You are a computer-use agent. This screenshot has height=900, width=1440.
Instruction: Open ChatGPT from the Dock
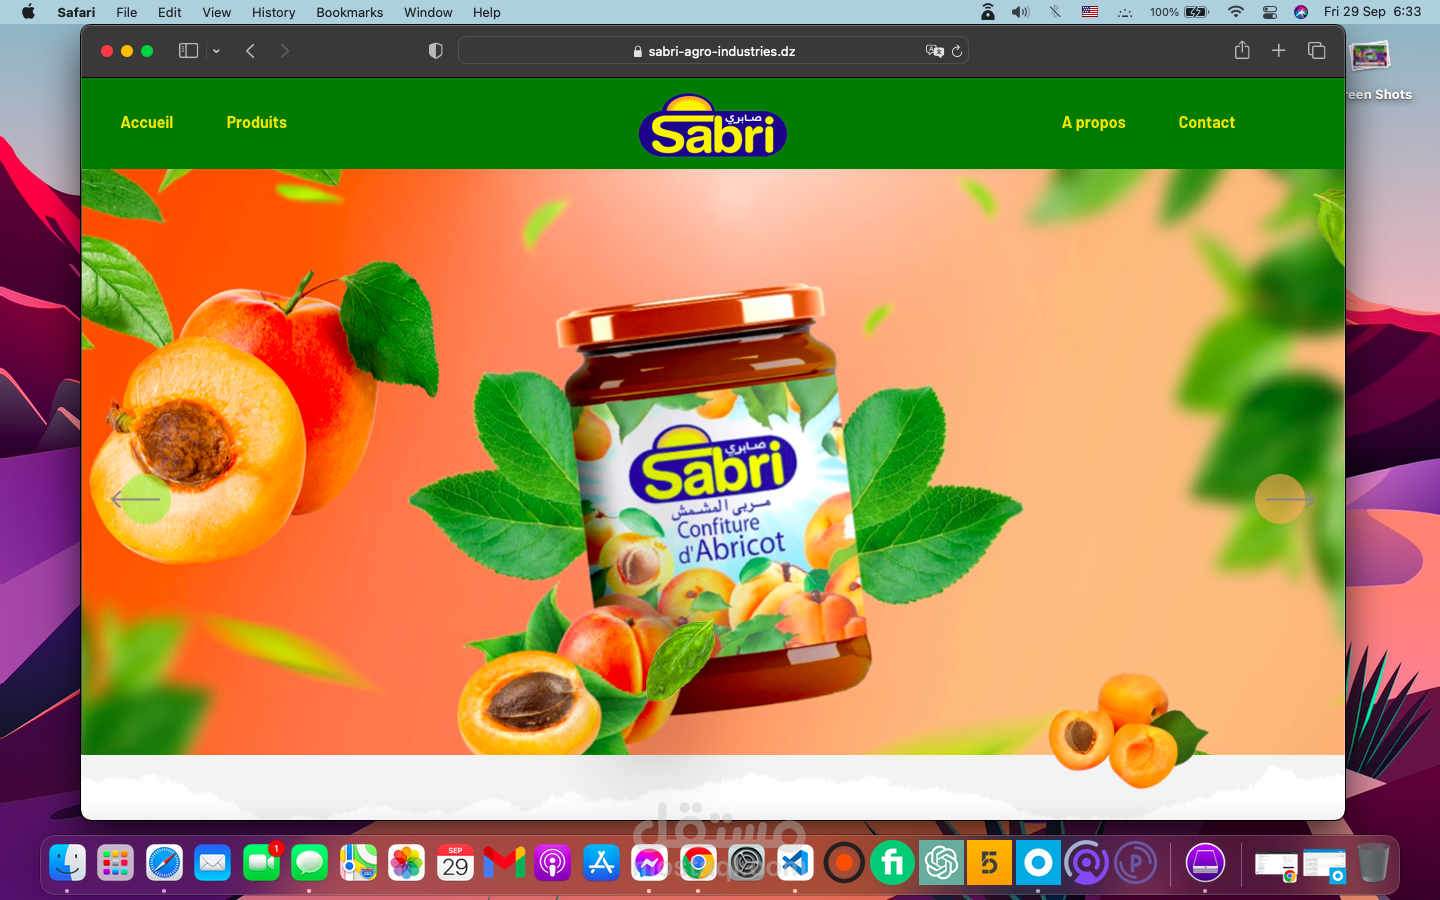pyautogui.click(x=941, y=862)
